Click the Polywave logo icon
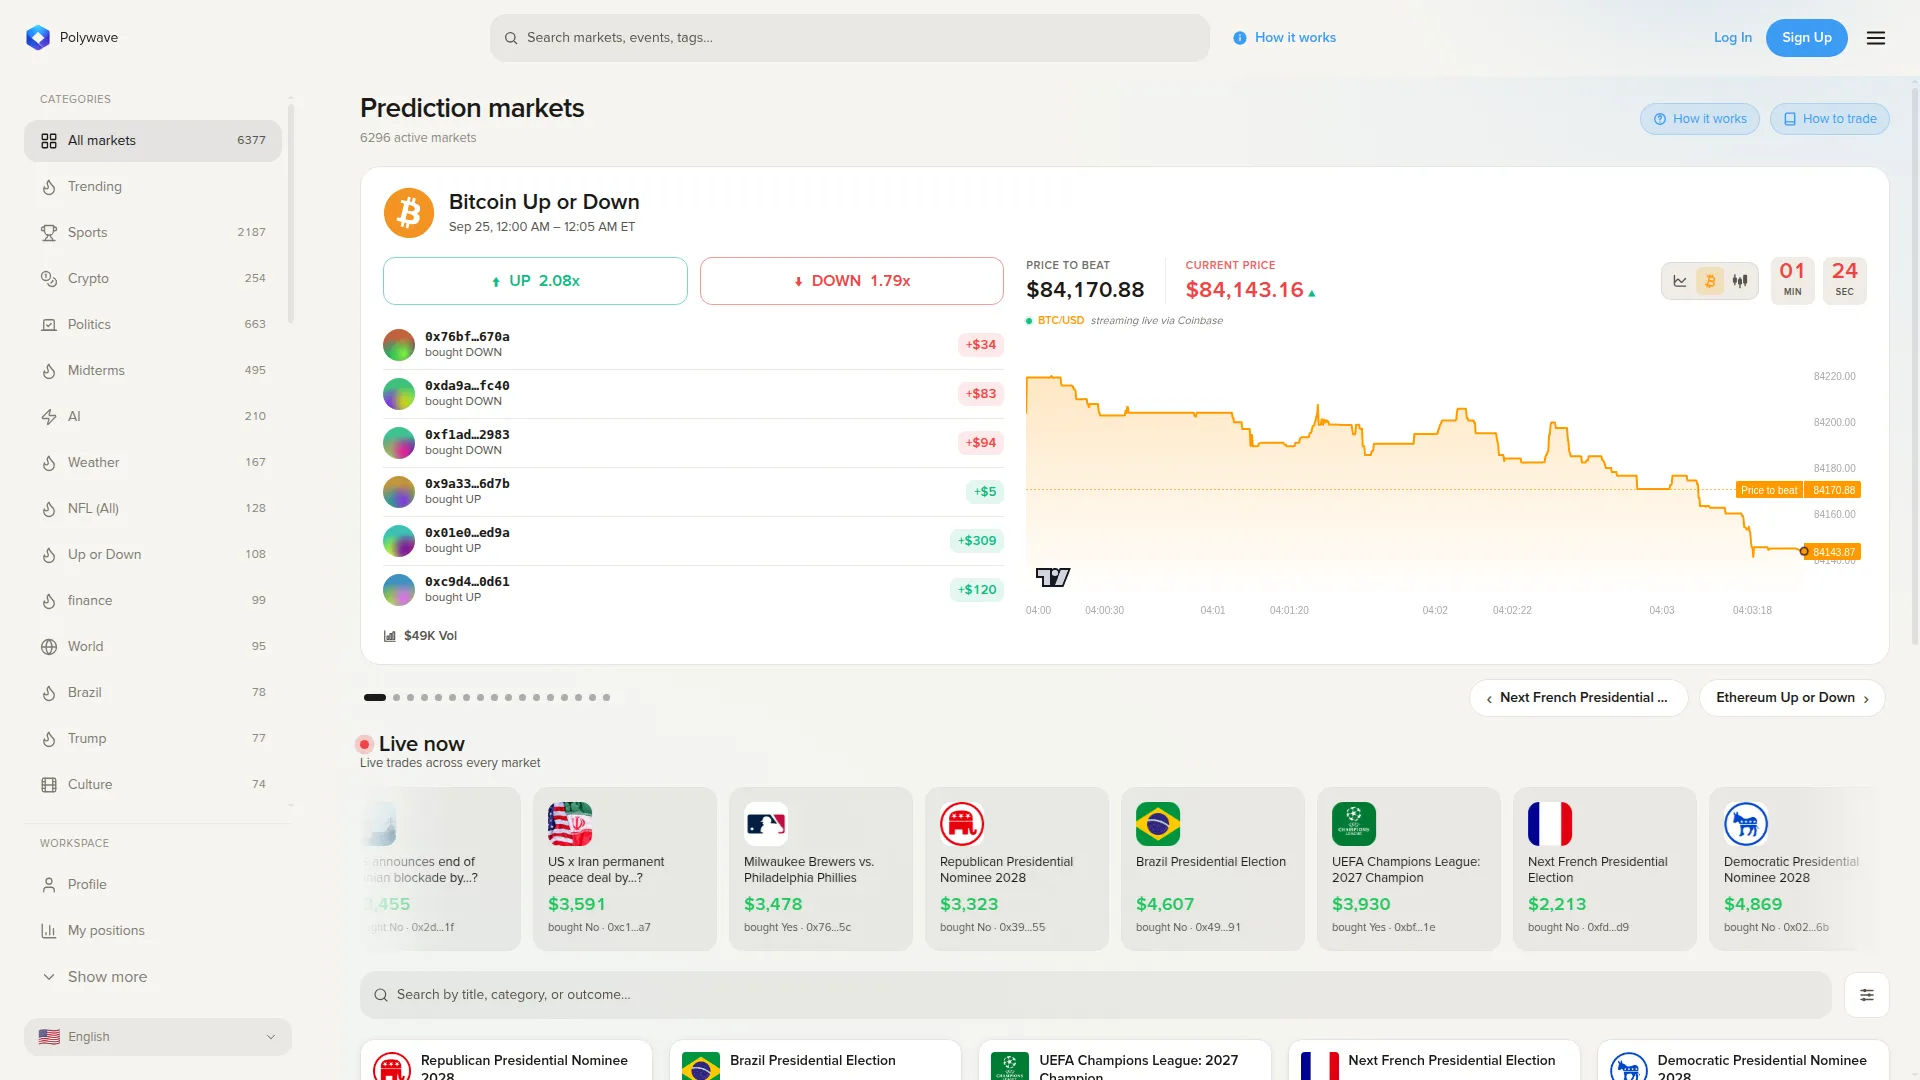Viewport: 1920px width, 1080px height. tap(38, 38)
